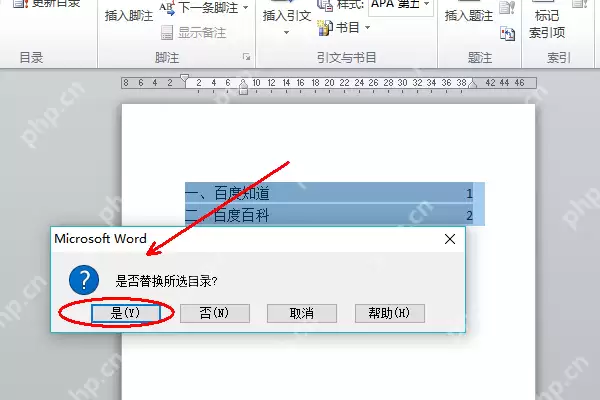Click the Microsoft Word dialog title
This screenshot has width=600, height=400.
100,238
